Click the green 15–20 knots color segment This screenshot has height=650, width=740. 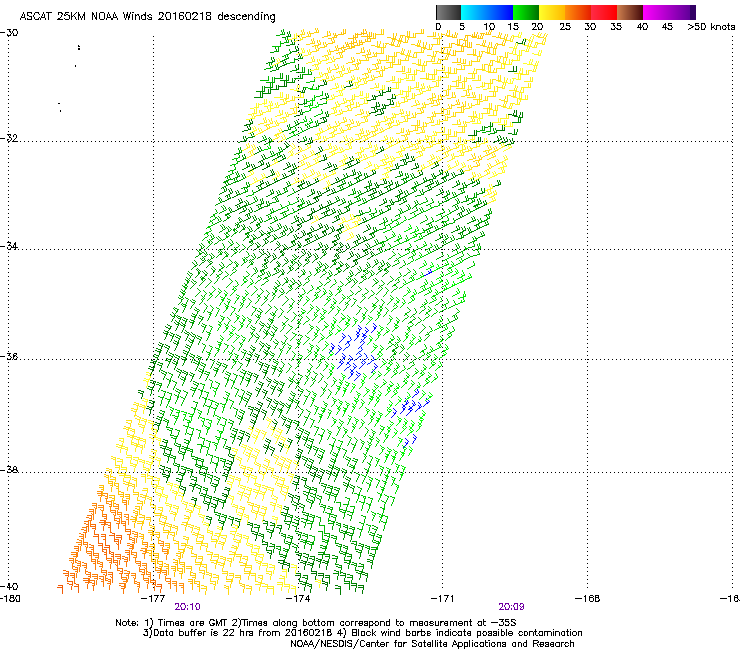click(526, 12)
